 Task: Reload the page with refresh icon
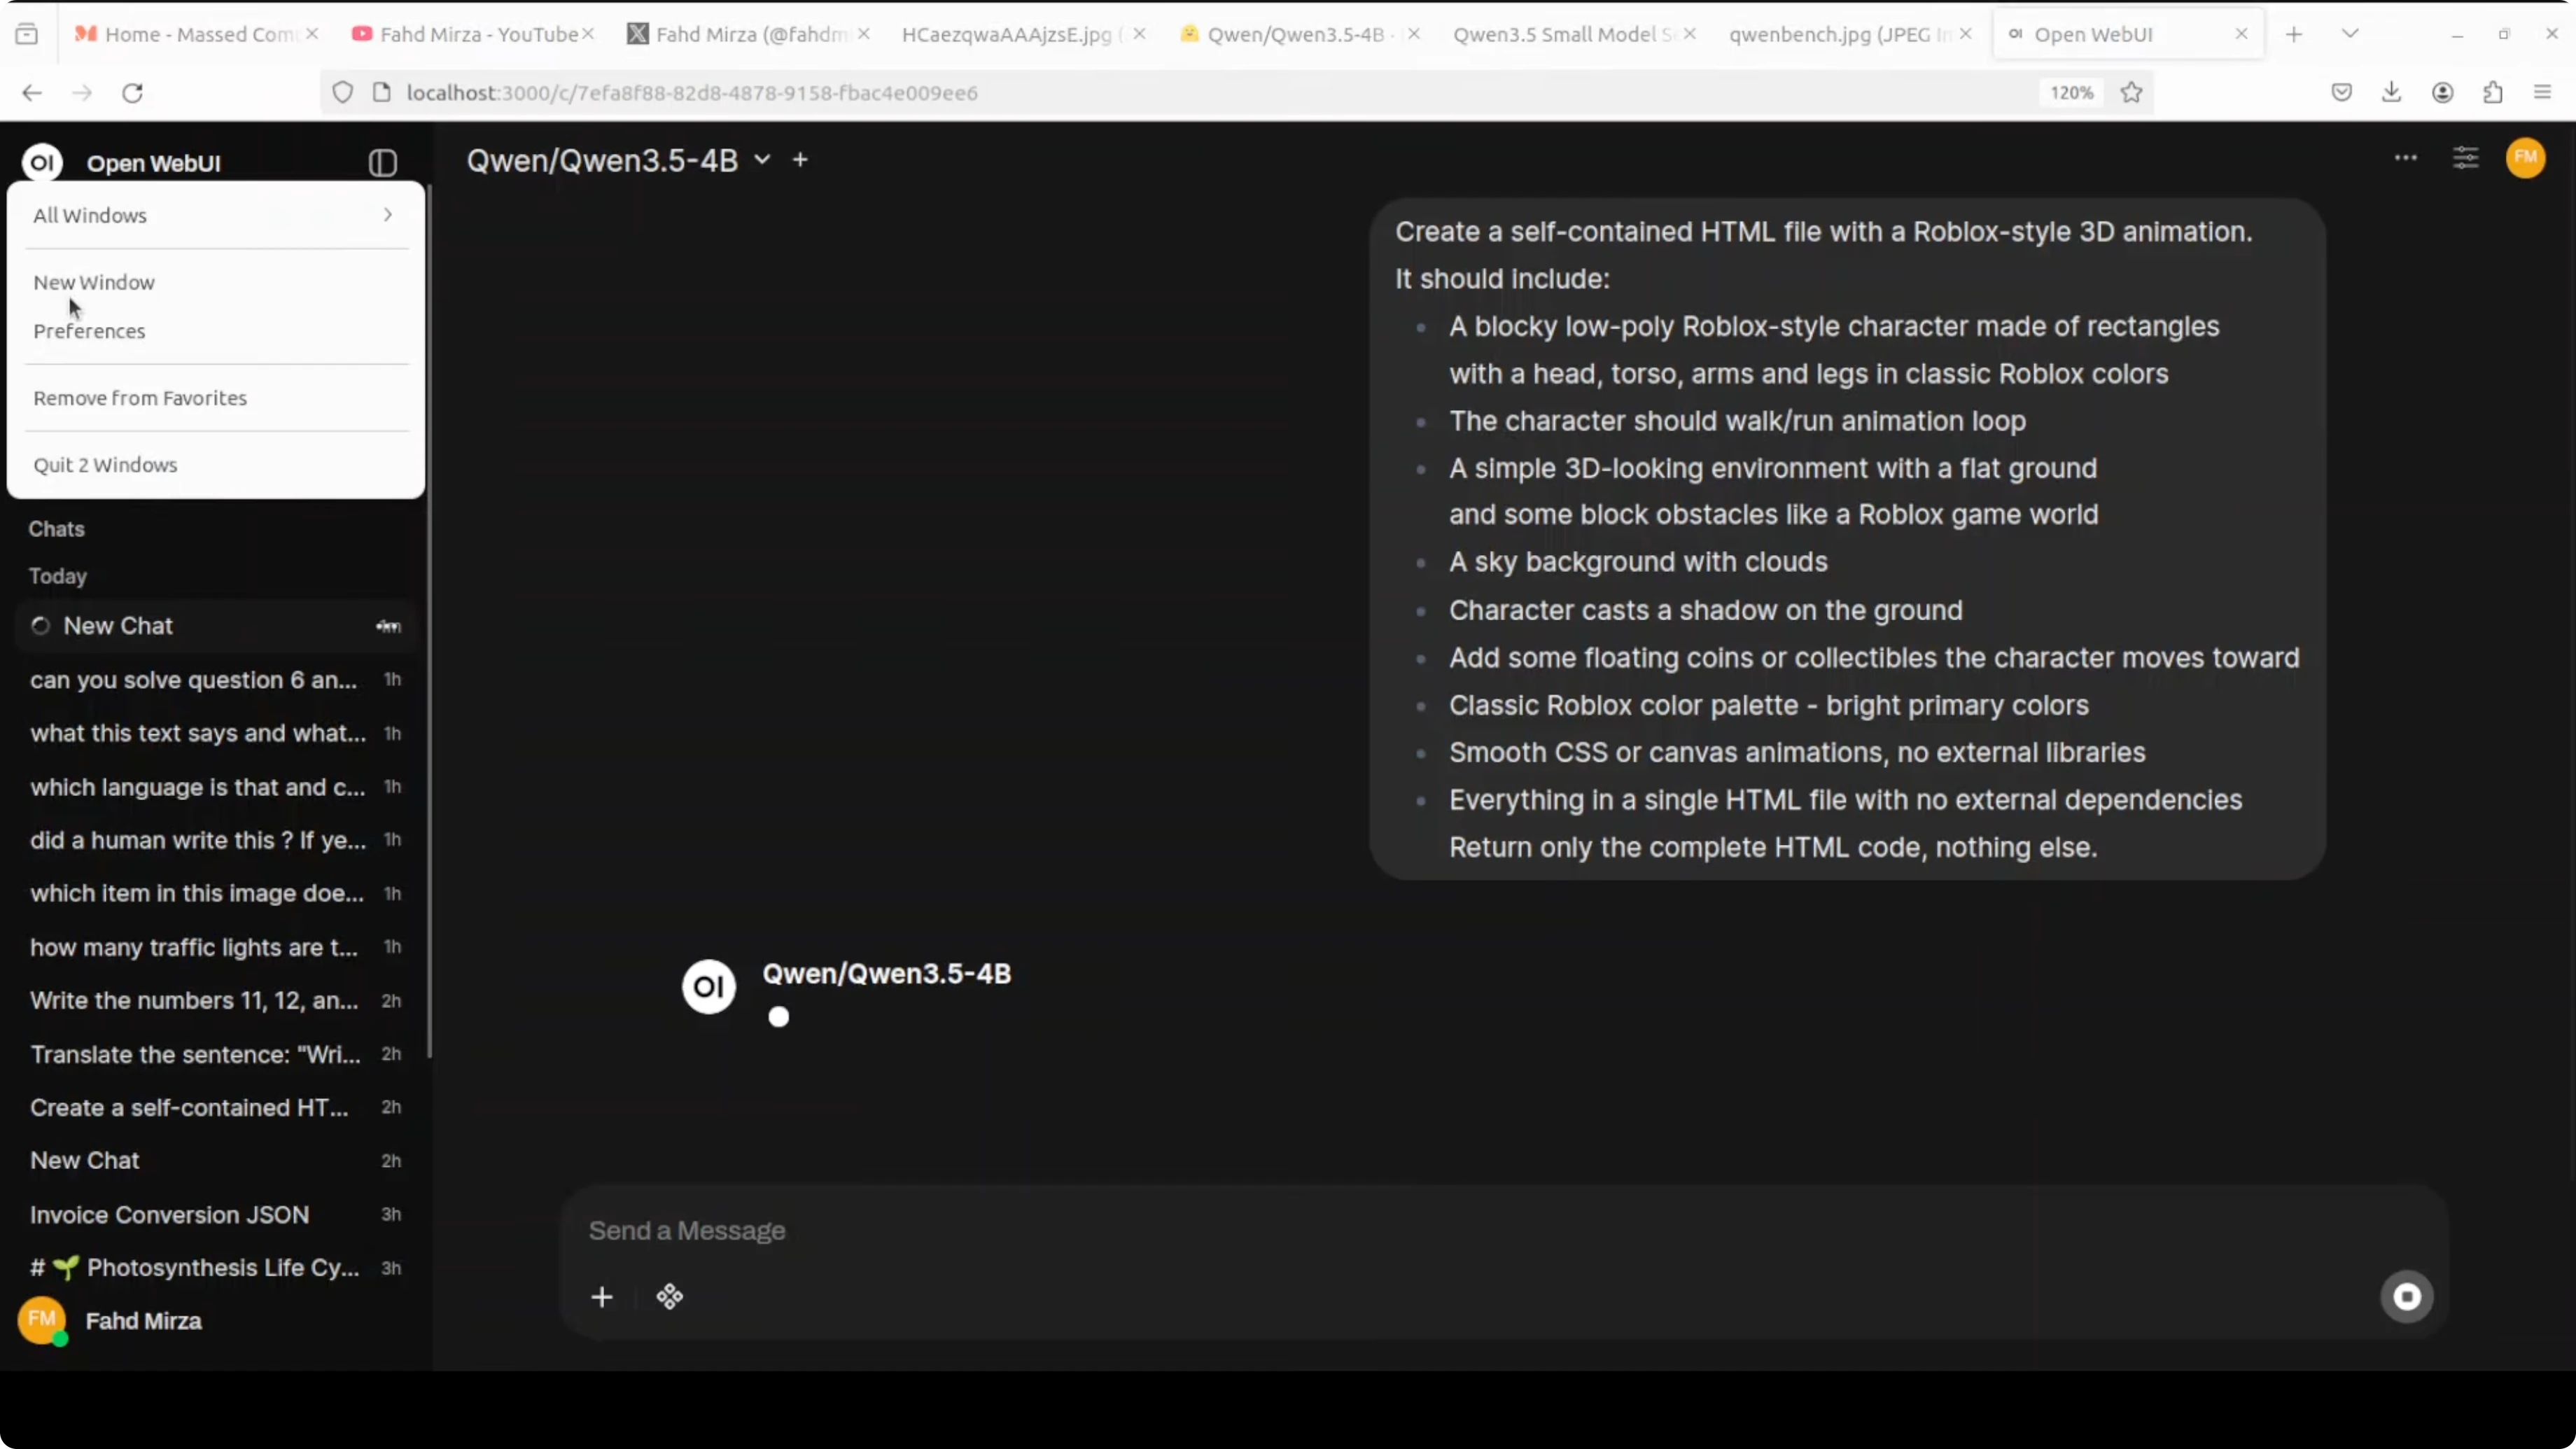(x=132, y=93)
